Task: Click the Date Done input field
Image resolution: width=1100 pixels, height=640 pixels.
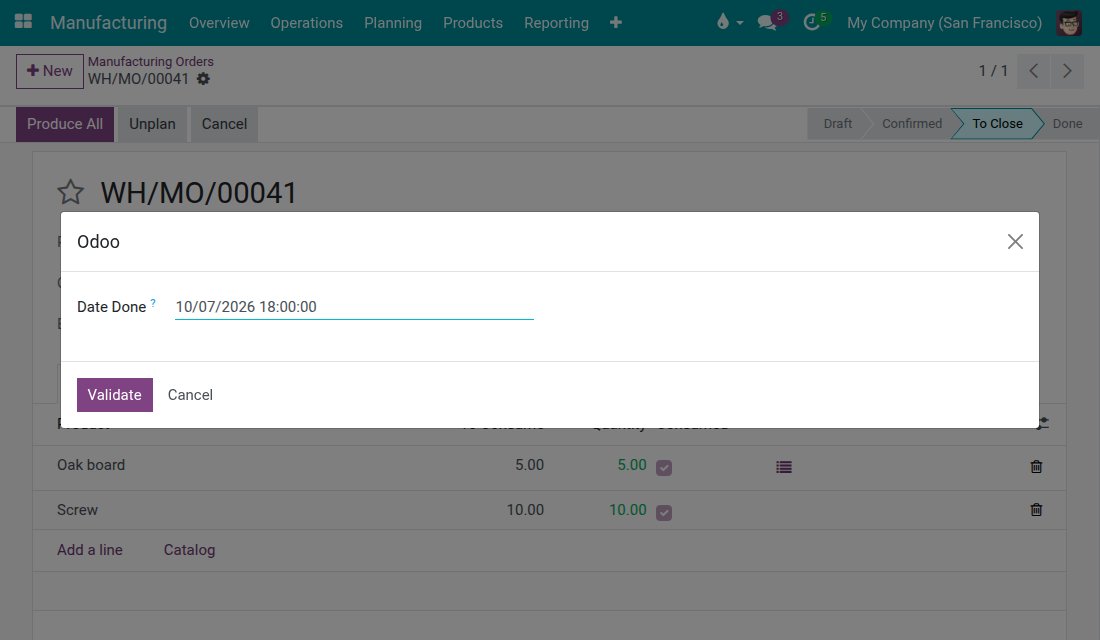Action: pos(354,307)
